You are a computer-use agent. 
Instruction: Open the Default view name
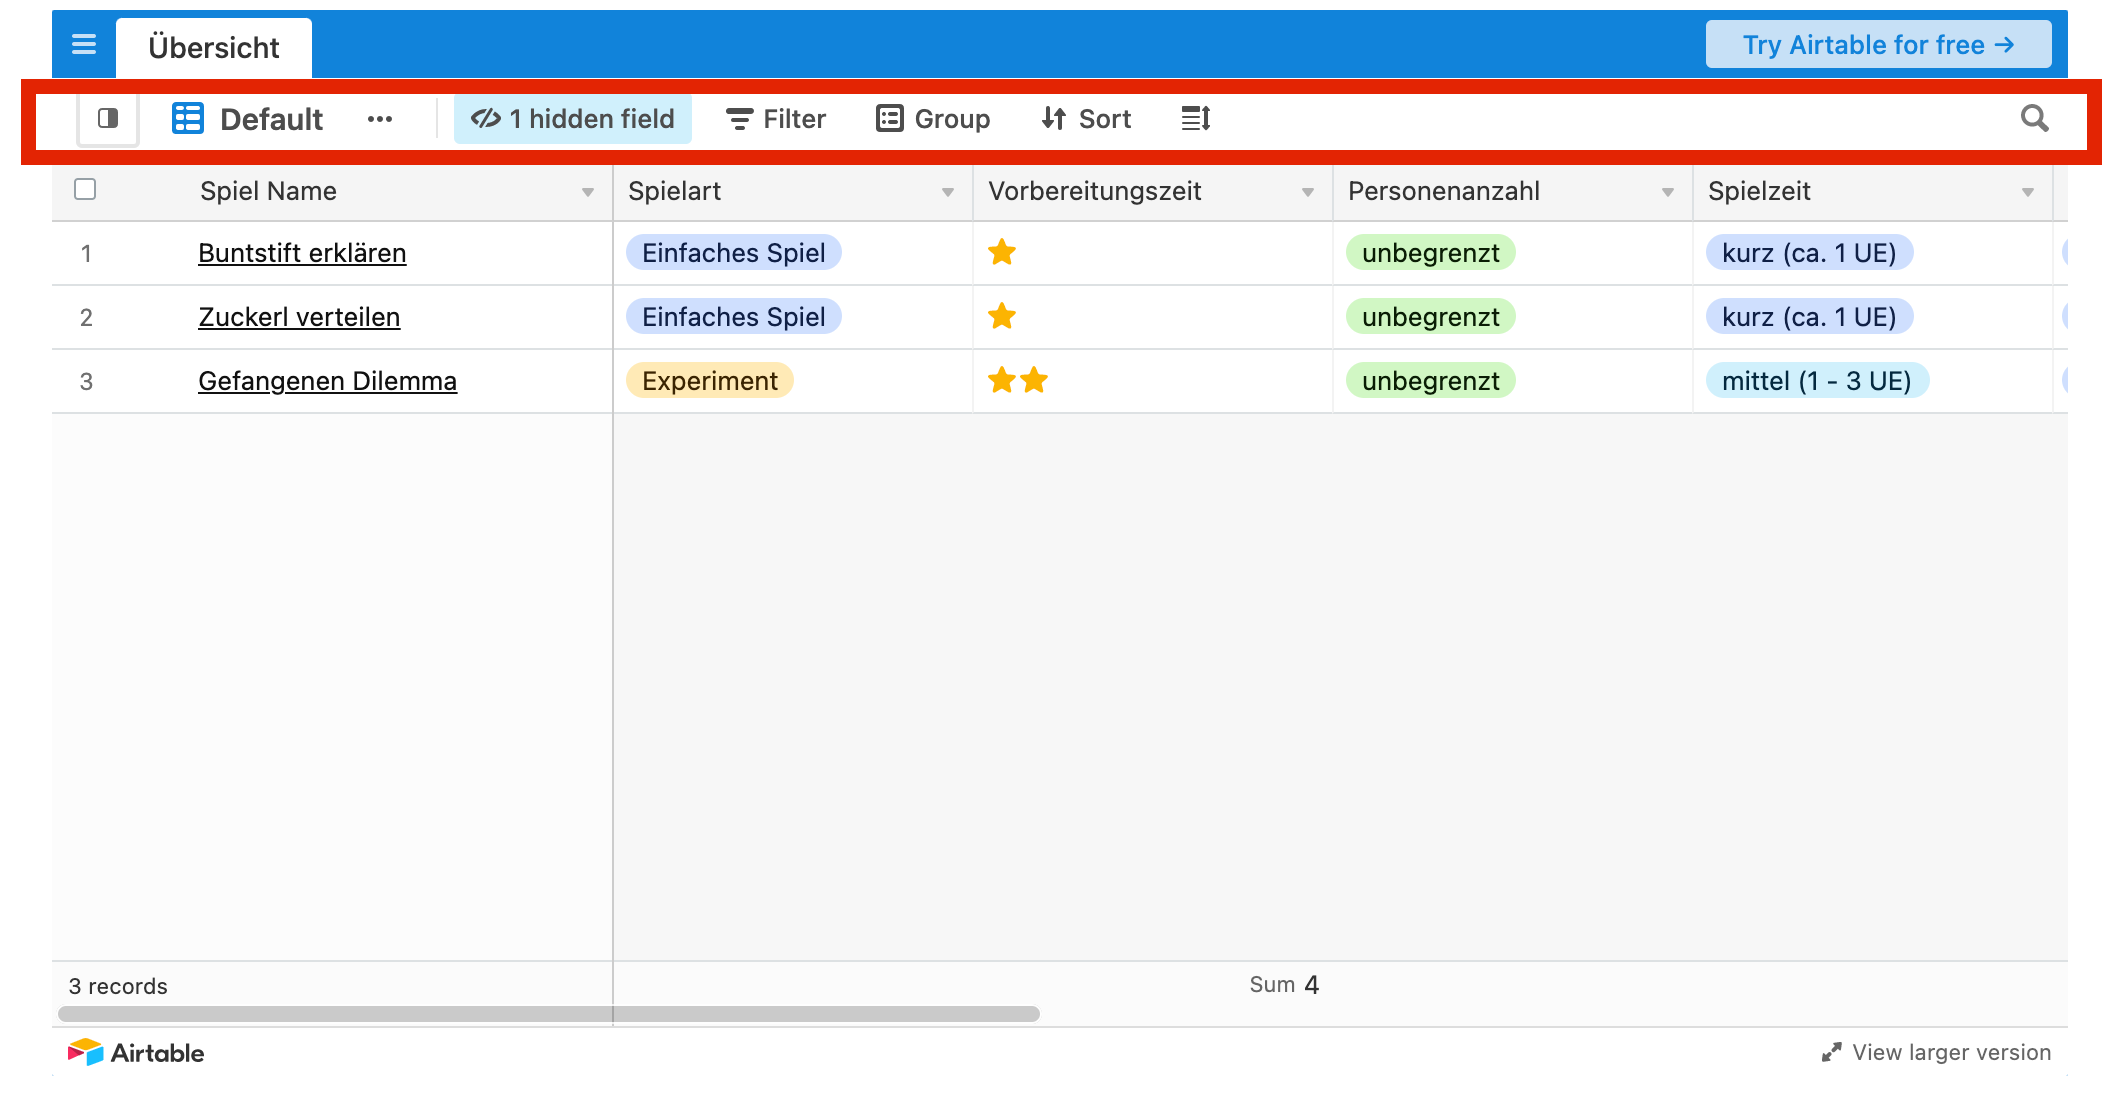click(271, 119)
